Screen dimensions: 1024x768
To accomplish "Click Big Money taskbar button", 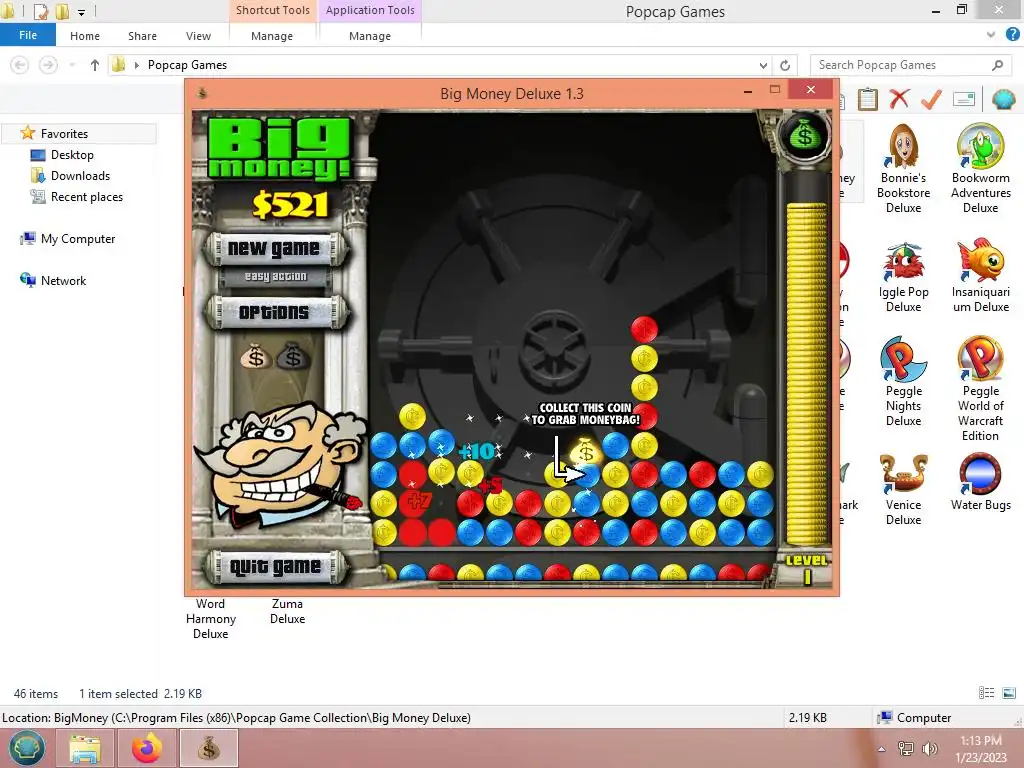I will (x=208, y=748).
